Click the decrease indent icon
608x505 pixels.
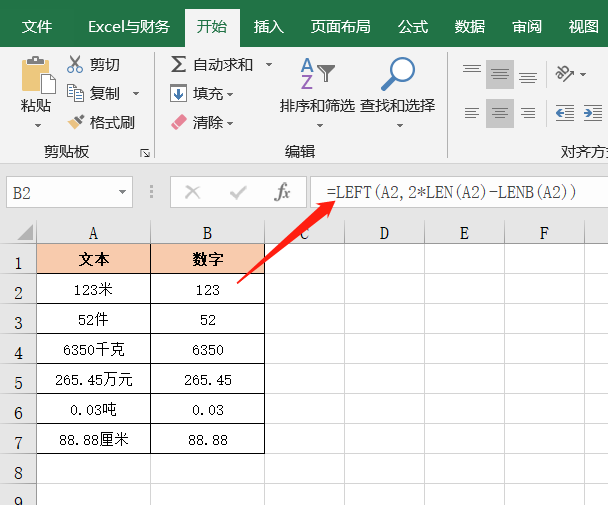[565, 112]
